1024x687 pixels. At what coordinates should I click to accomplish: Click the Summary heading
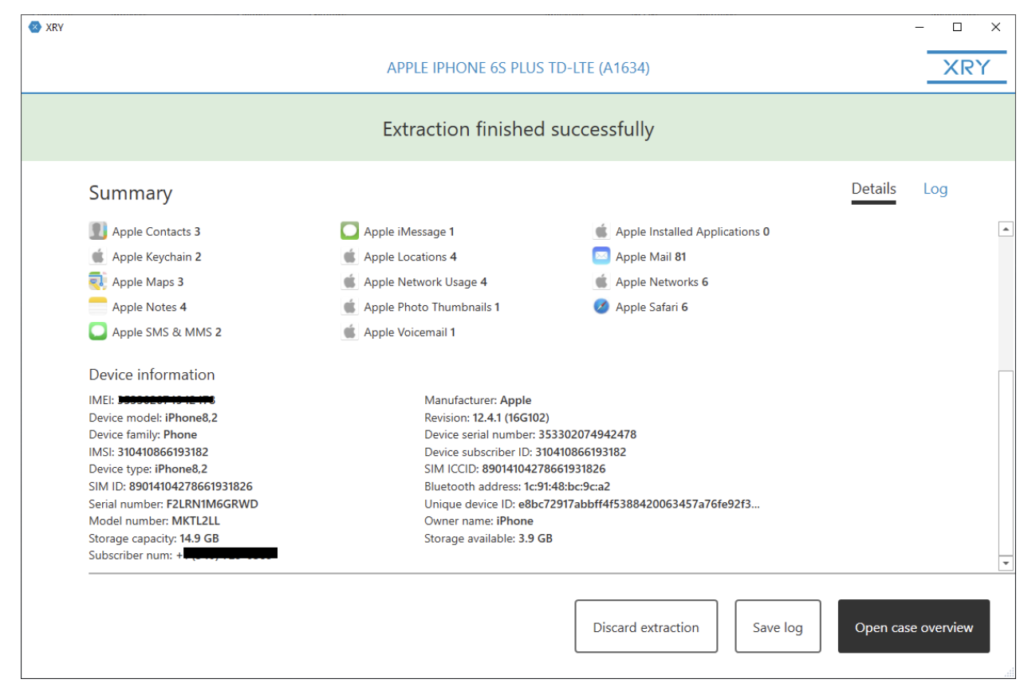point(131,193)
